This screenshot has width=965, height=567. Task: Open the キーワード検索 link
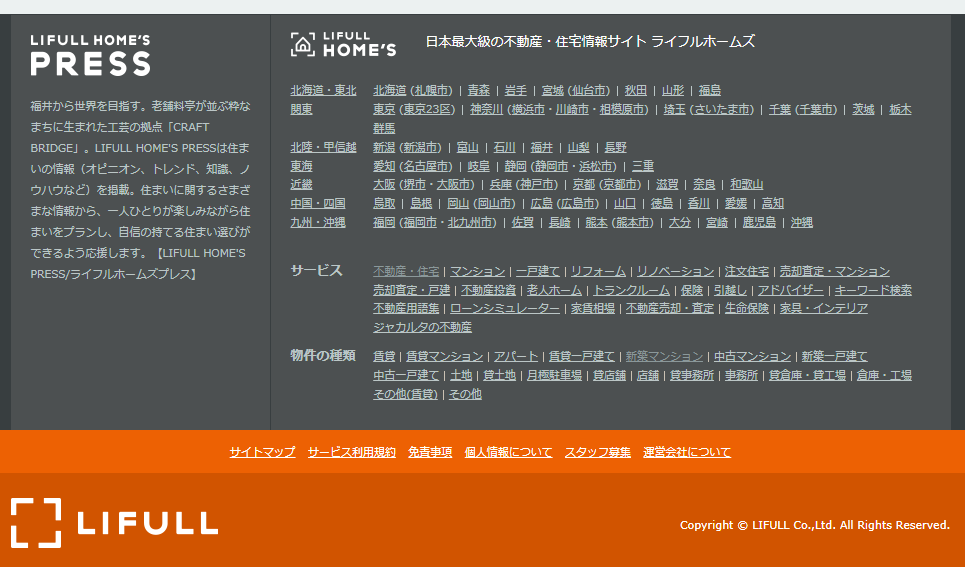873,290
